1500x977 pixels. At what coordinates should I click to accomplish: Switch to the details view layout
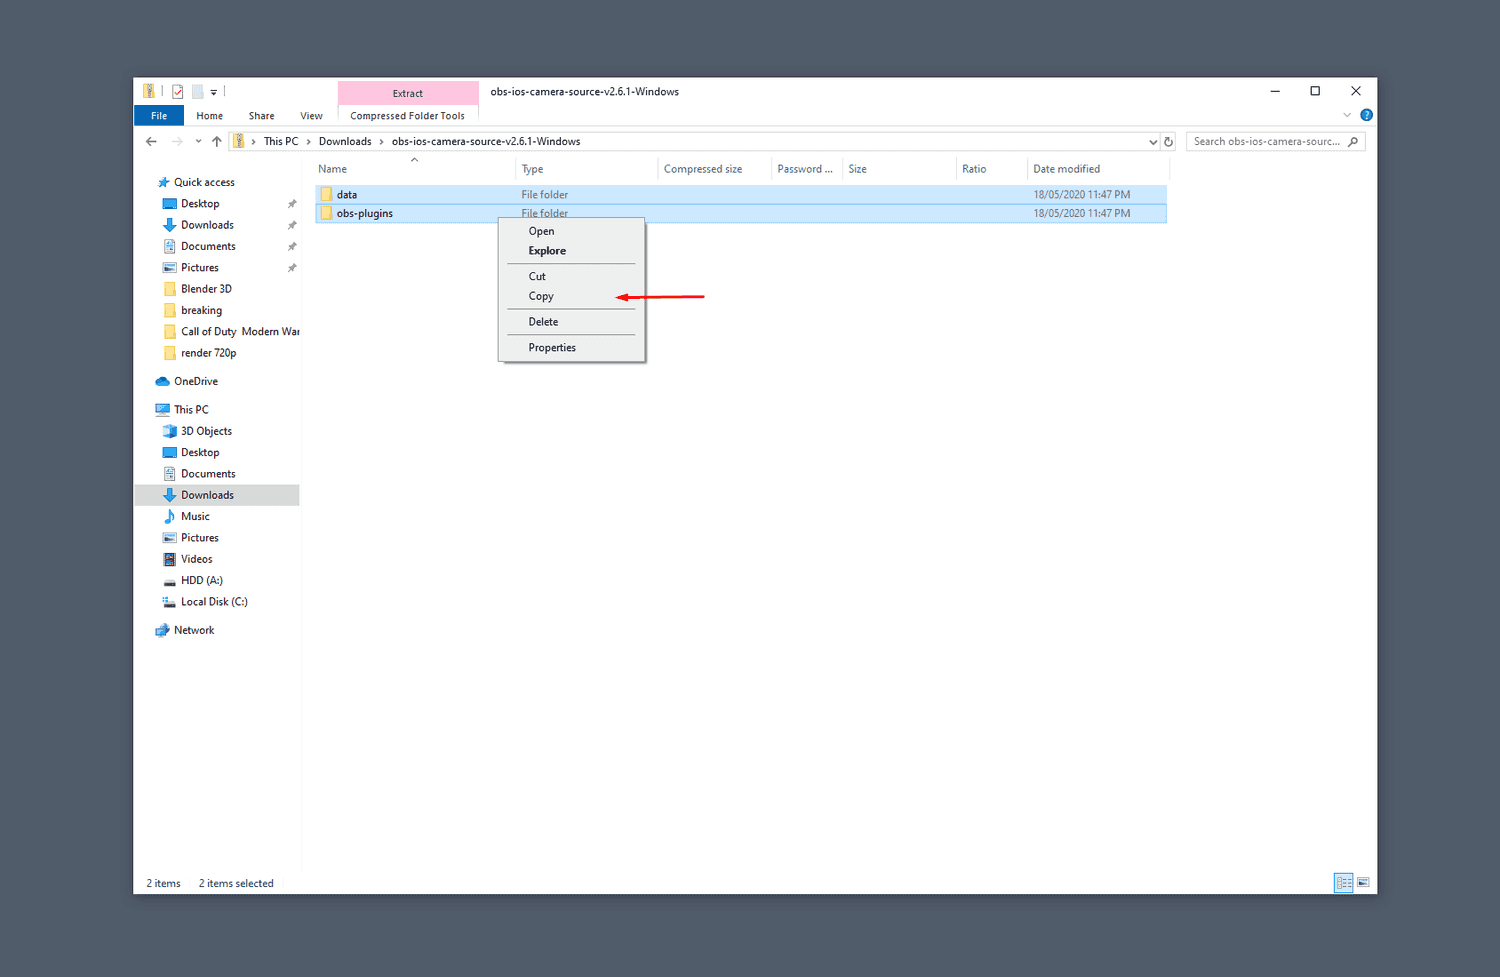tap(1343, 882)
